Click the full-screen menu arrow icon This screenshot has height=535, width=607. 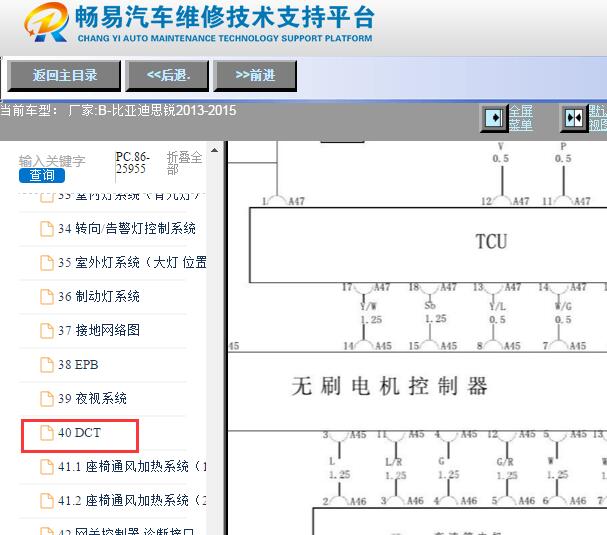pyautogui.click(x=494, y=117)
